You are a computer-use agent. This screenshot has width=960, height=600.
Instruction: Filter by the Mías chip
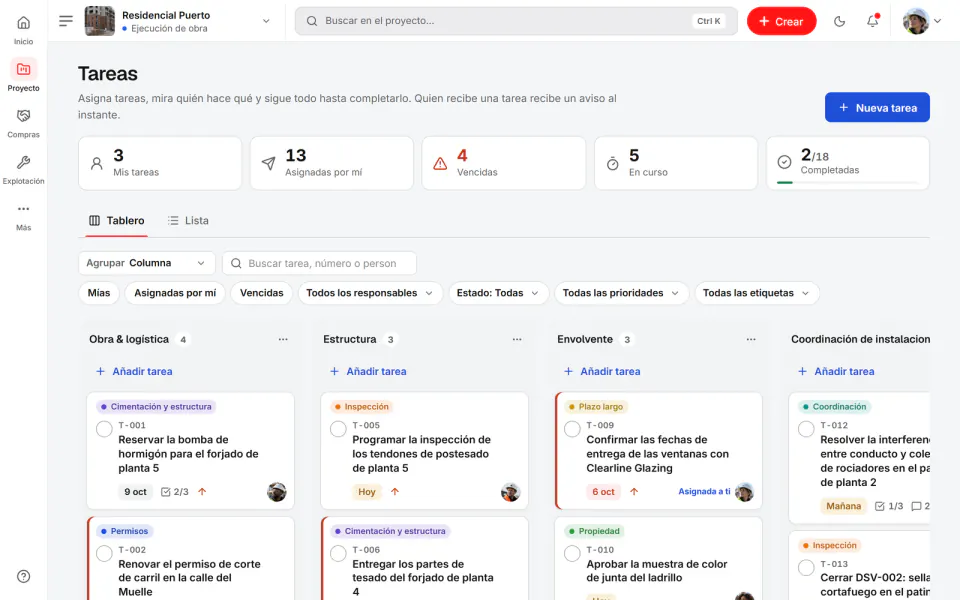(x=99, y=293)
